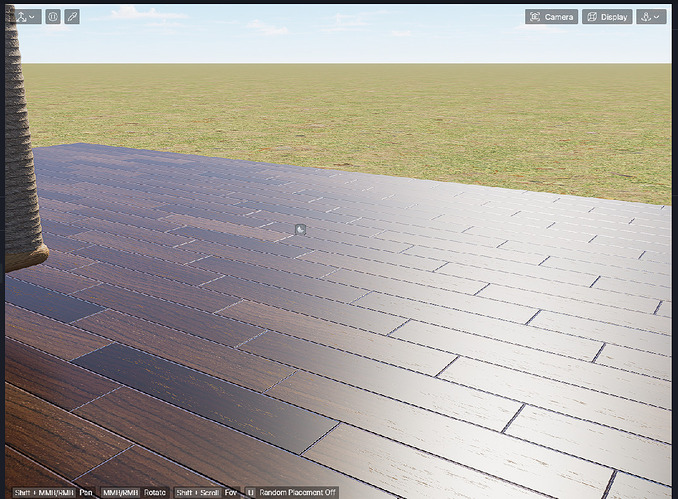Open the Display options button
The height and width of the screenshot is (499, 678).
[607, 17]
